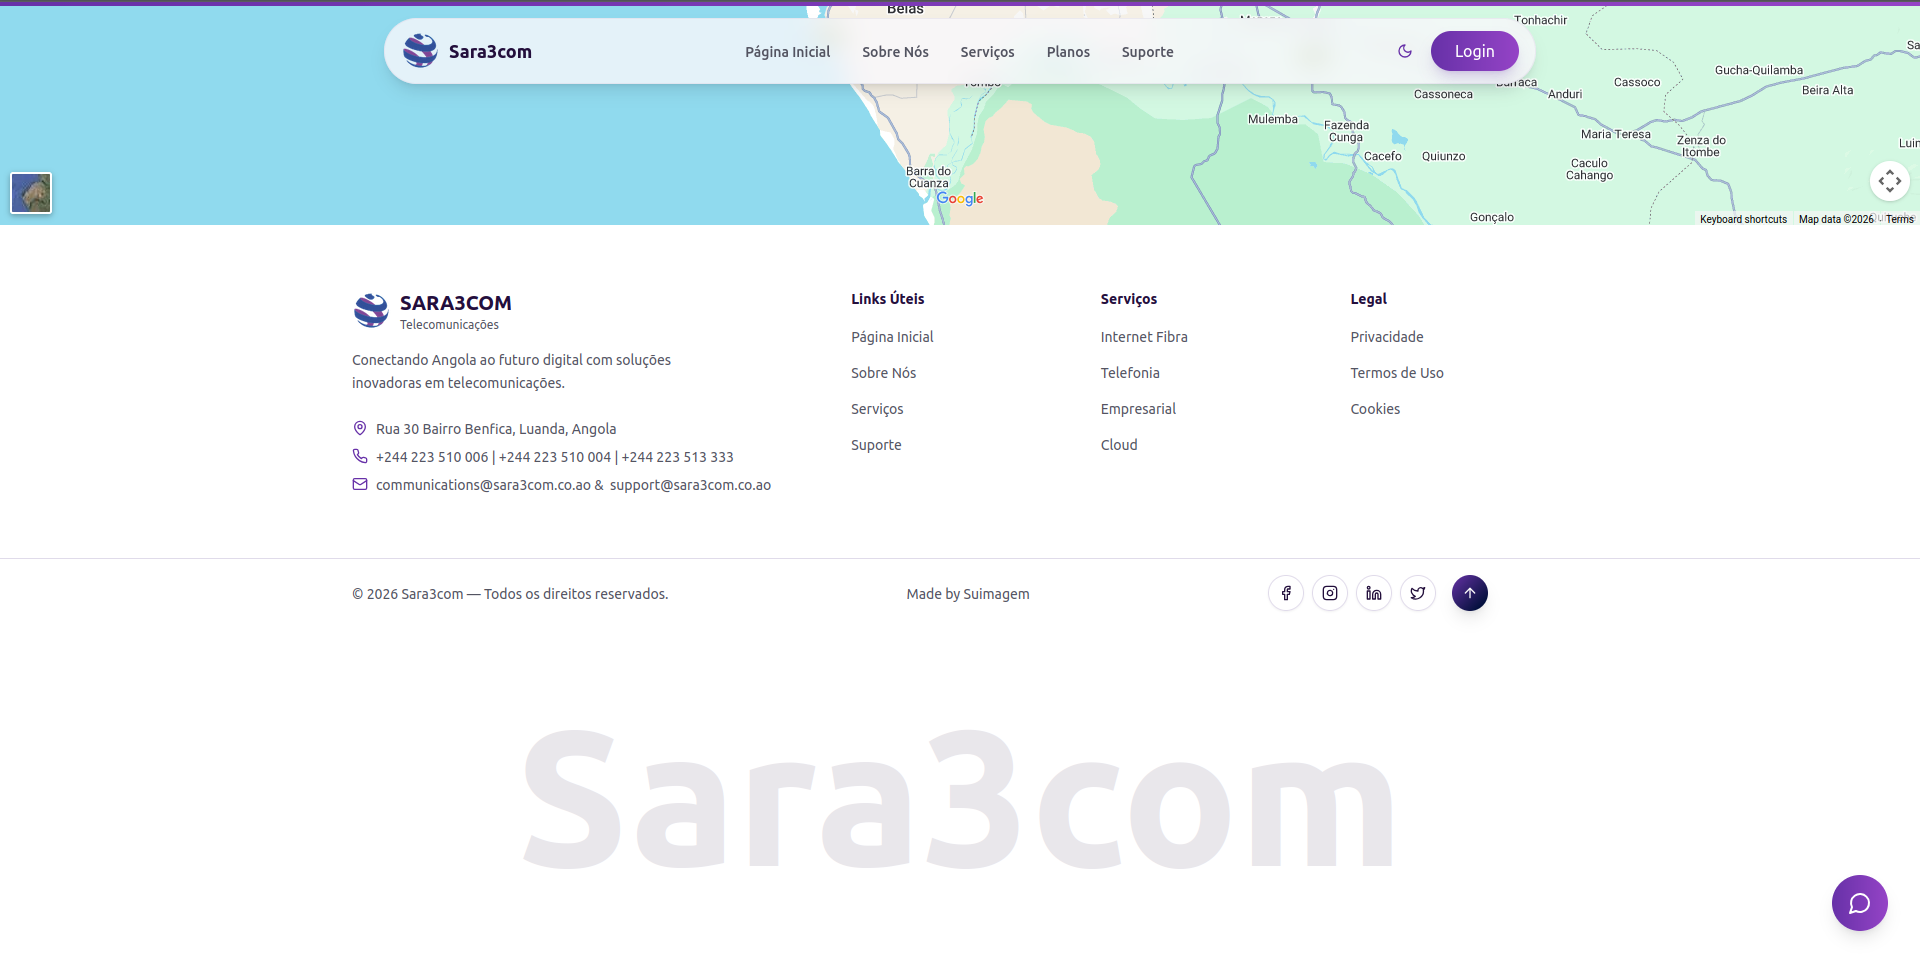This screenshot has width=1920, height=954.
Task: Click phone number +244 223 510 004
Action: click(x=555, y=457)
